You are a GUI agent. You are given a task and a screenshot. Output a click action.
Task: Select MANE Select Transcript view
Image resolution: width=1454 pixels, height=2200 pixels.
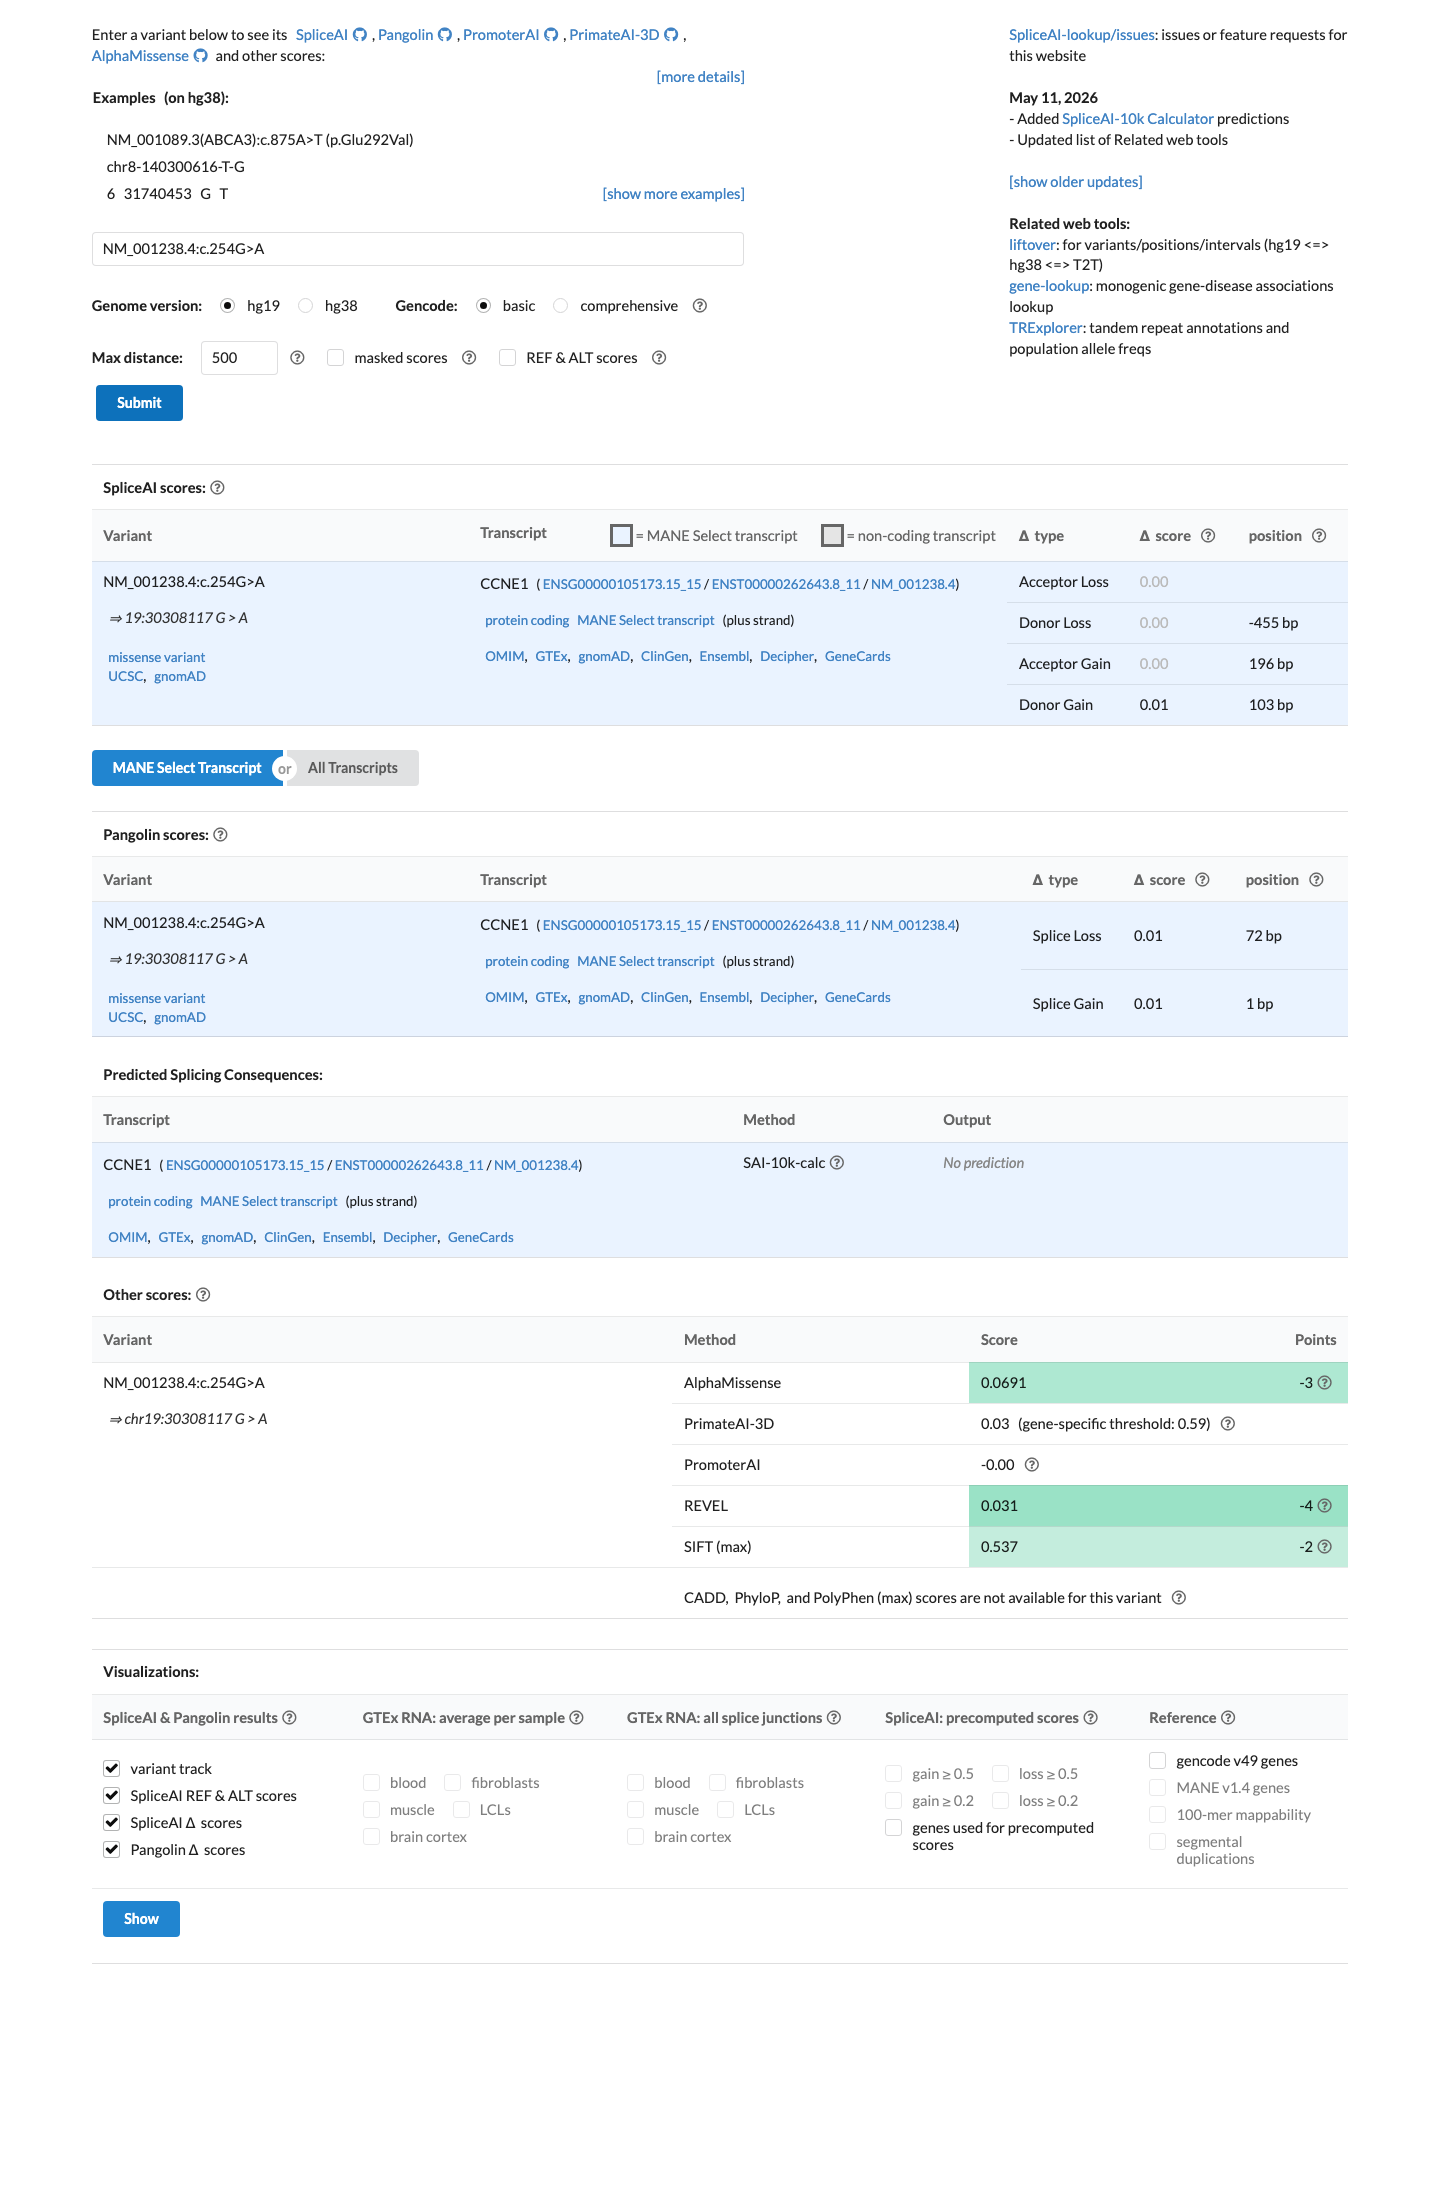(187, 768)
